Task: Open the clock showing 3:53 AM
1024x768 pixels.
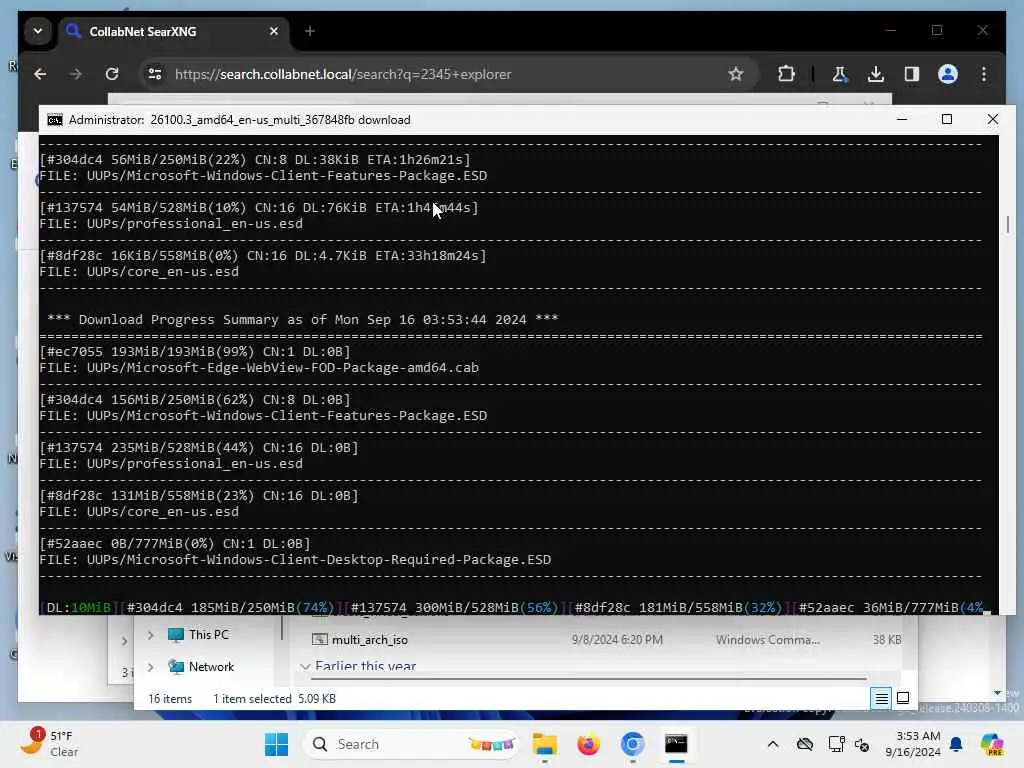Action: click(x=912, y=744)
